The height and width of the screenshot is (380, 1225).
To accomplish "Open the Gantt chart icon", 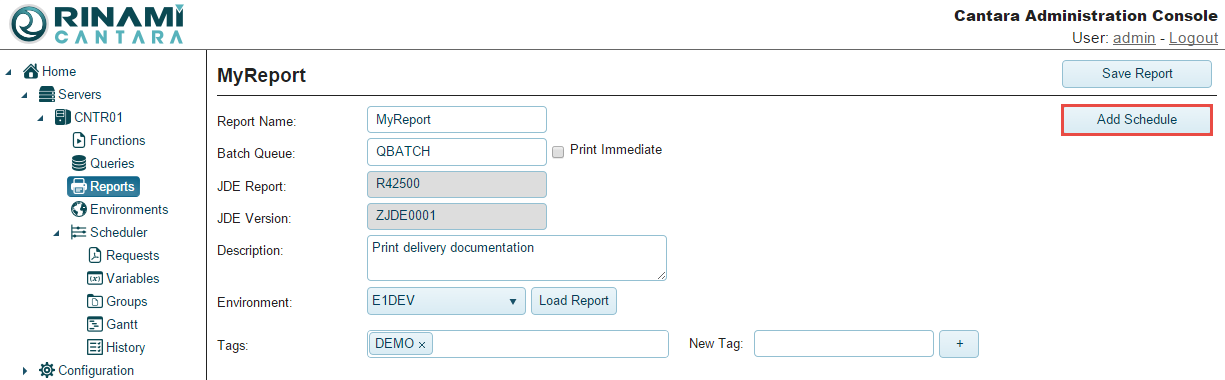I will tap(95, 324).
